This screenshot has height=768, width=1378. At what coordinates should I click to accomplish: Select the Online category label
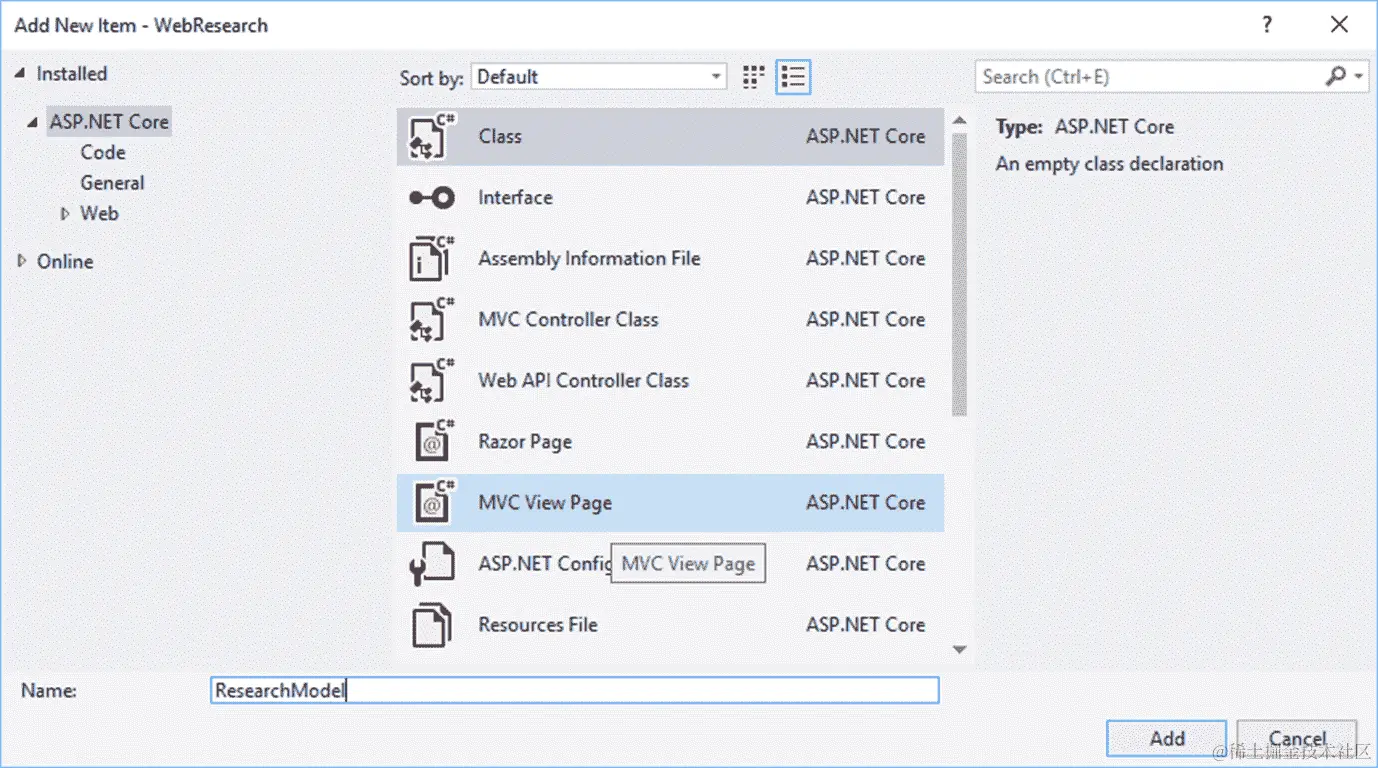(65, 261)
